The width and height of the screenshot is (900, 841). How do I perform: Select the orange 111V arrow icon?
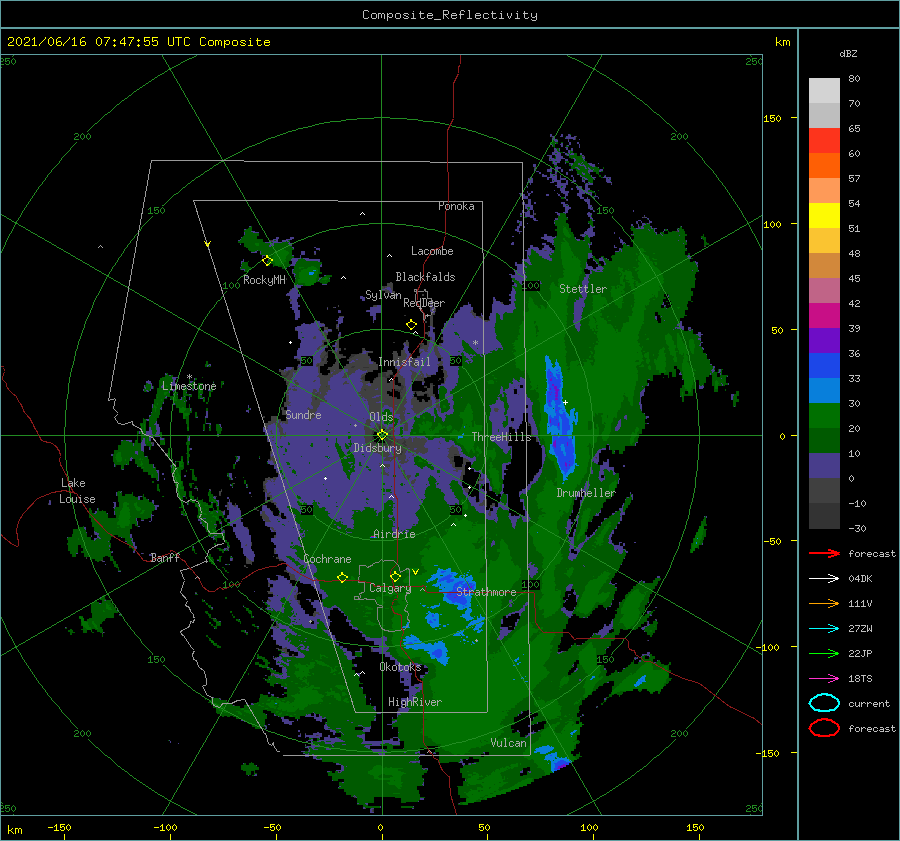tap(824, 603)
